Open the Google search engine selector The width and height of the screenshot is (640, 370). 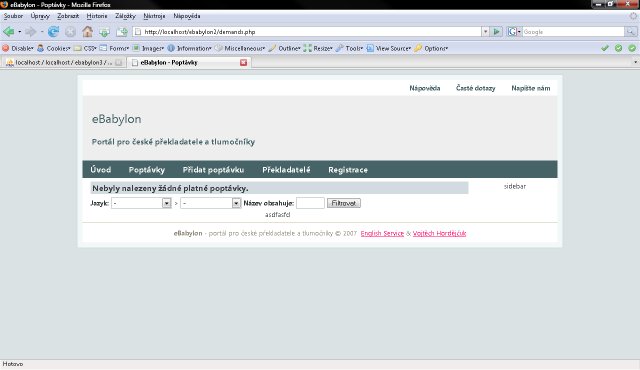pyautogui.click(x=513, y=31)
